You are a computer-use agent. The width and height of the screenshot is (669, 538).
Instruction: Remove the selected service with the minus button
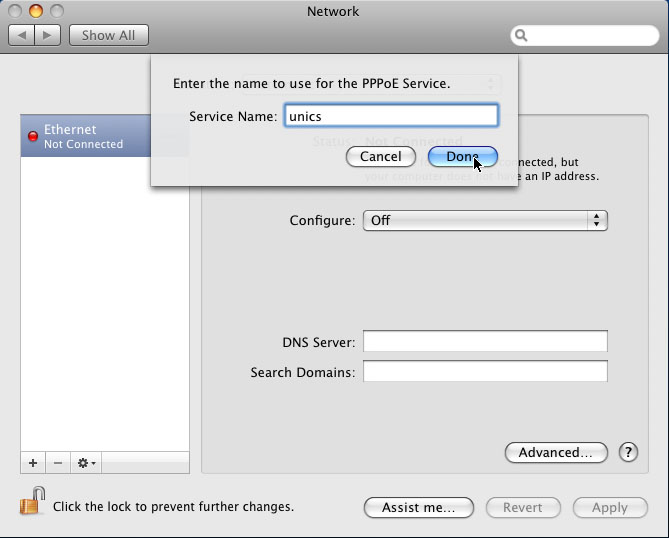[x=58, y=462]
